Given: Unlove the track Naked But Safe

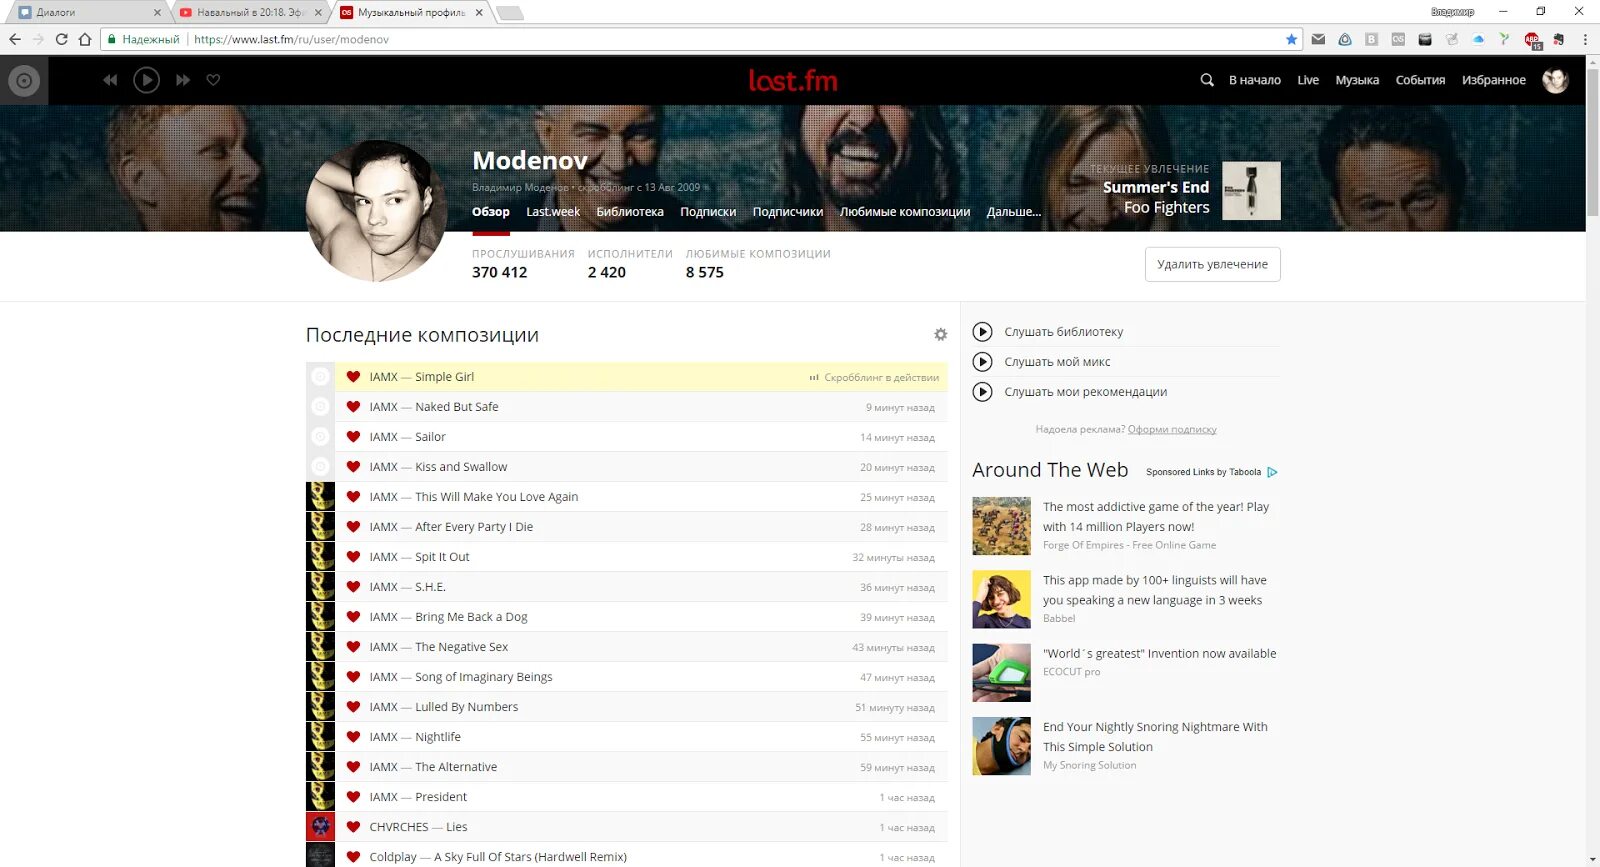Looking at the screenshot, I should click(353, 407).
